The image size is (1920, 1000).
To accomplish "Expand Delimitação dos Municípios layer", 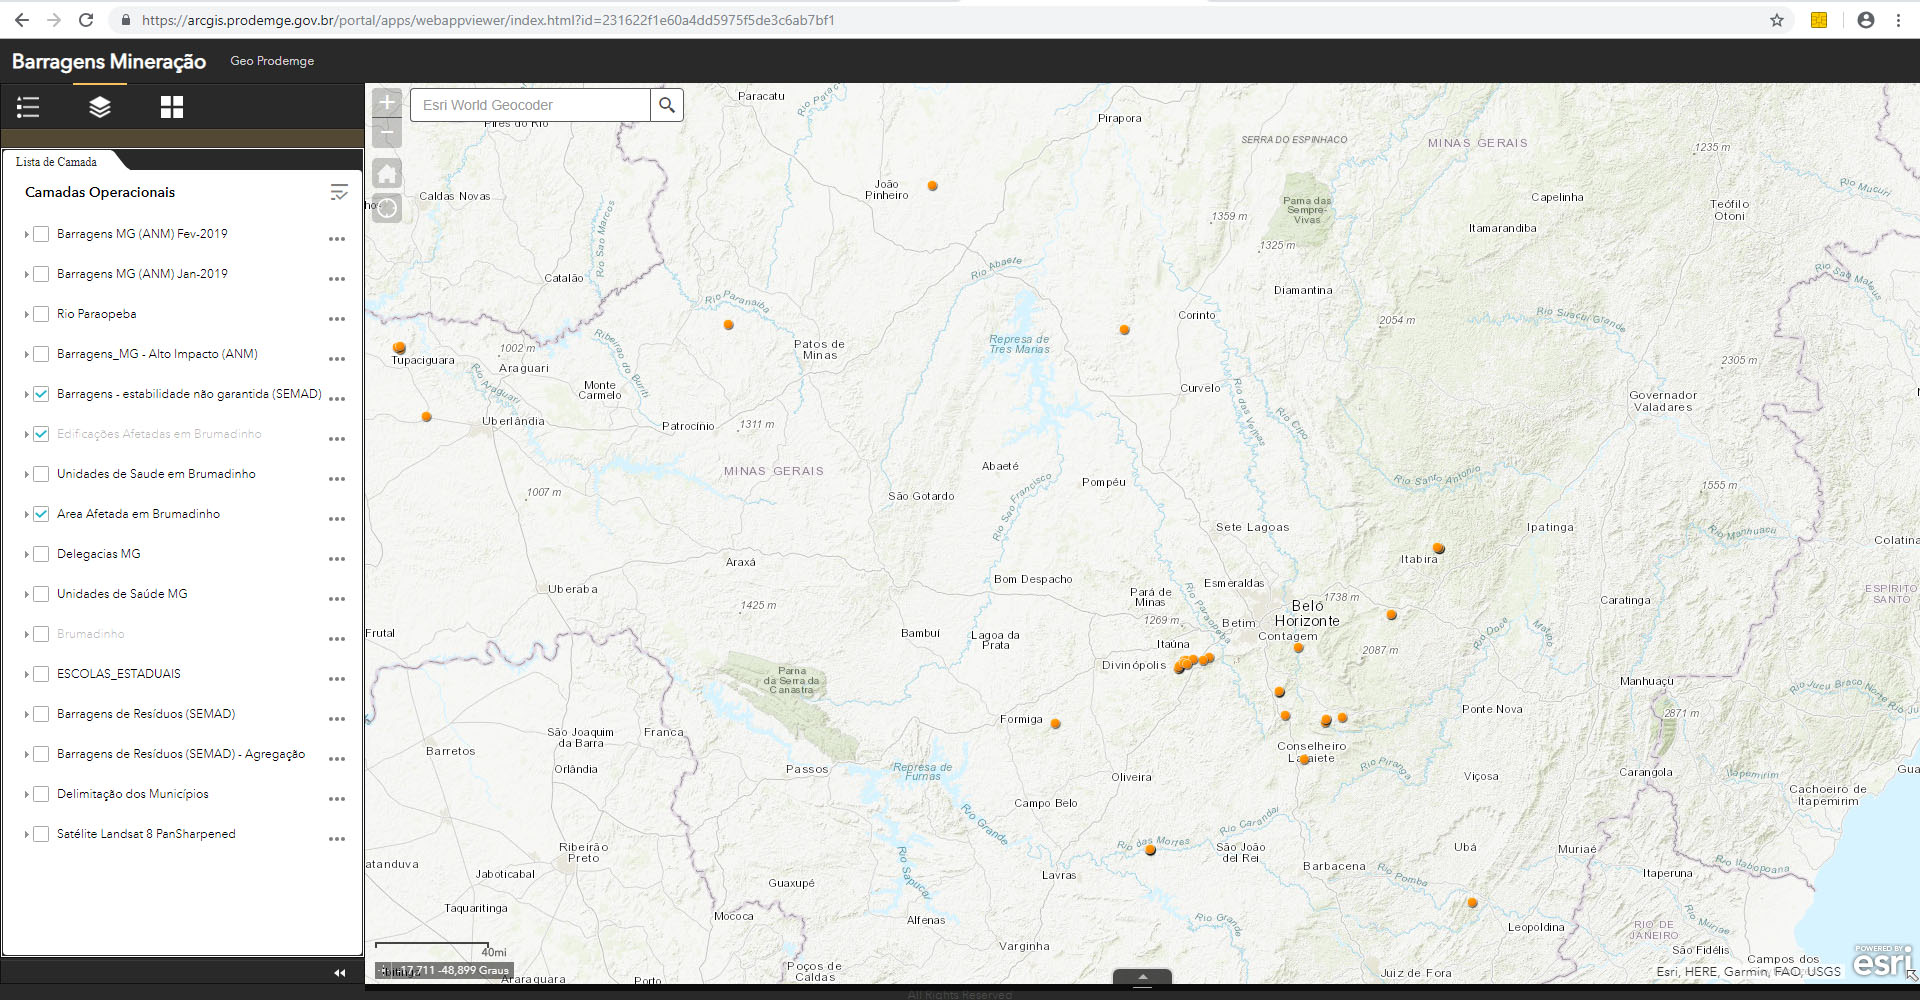I will (26, 794).
